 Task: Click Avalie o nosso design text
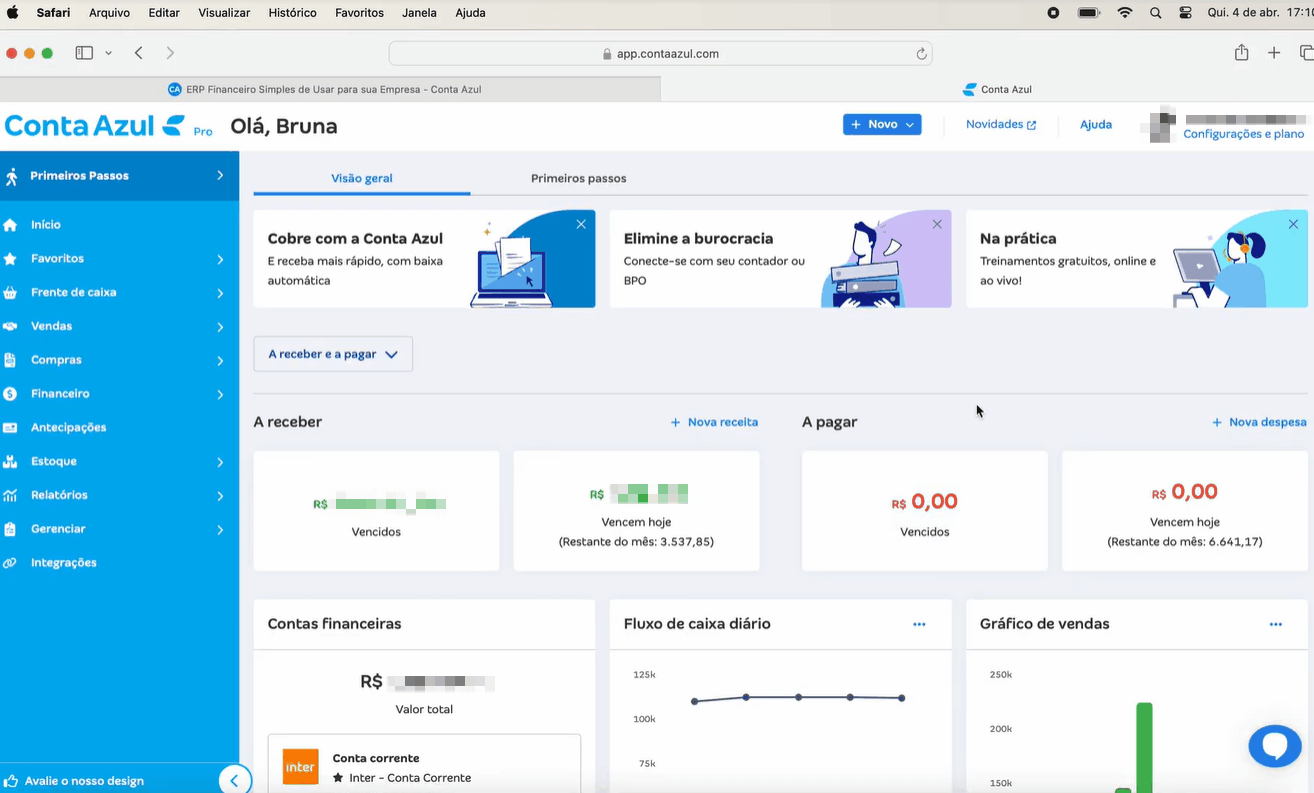point(84,781)
